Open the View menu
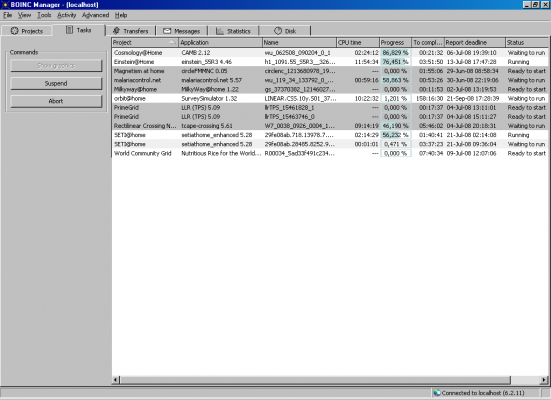Screen dimensions: 551x400 tap(24, 15)
